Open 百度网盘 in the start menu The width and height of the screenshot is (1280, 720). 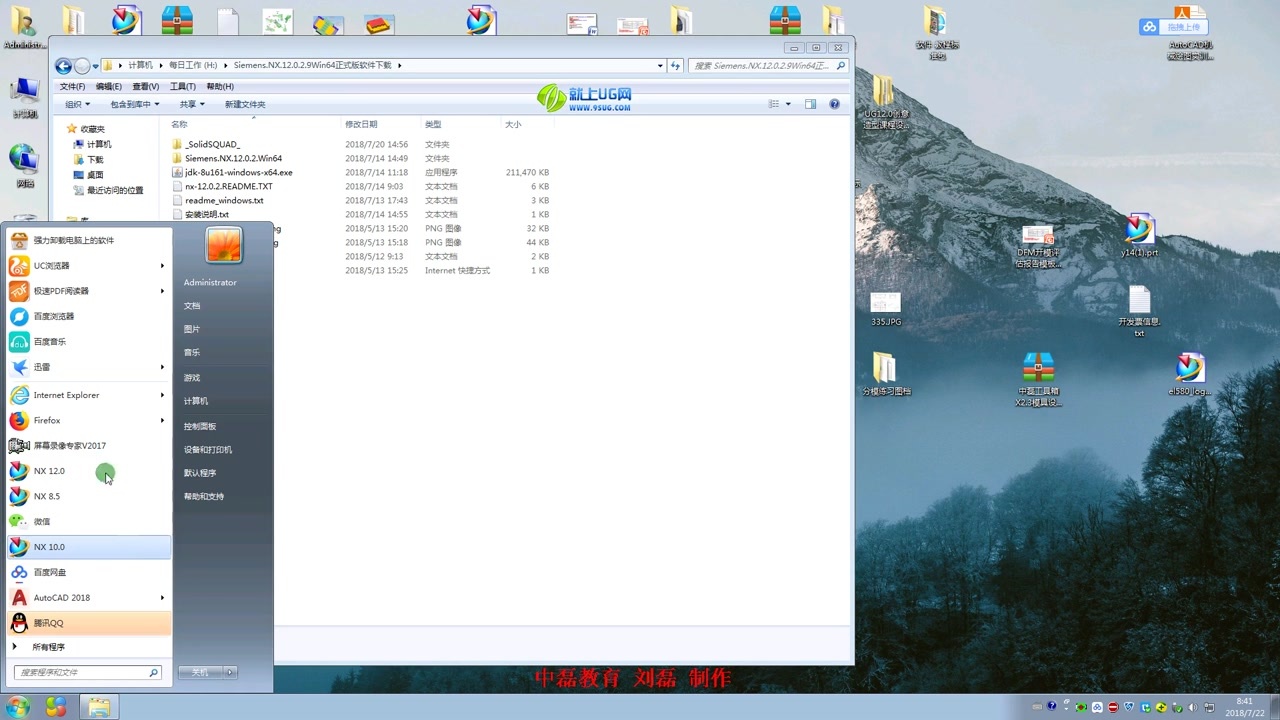pos(89,572)
